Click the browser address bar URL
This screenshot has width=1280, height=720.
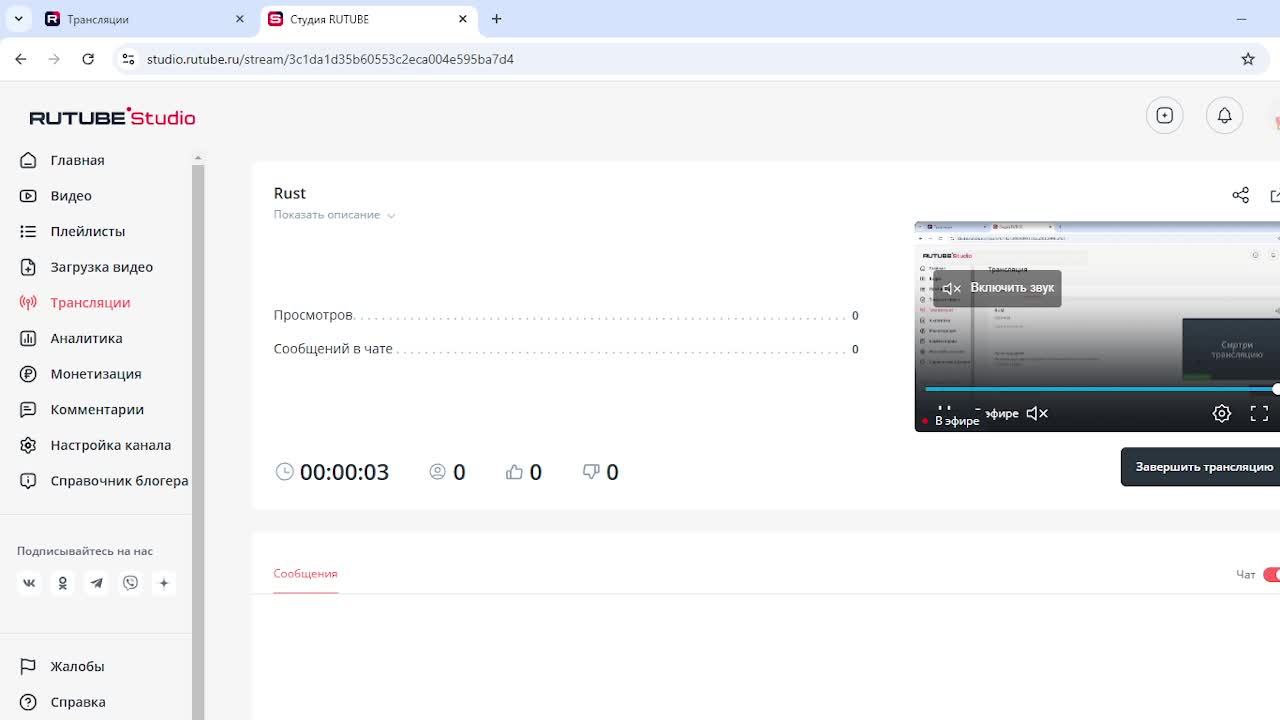tap(330, 59)
